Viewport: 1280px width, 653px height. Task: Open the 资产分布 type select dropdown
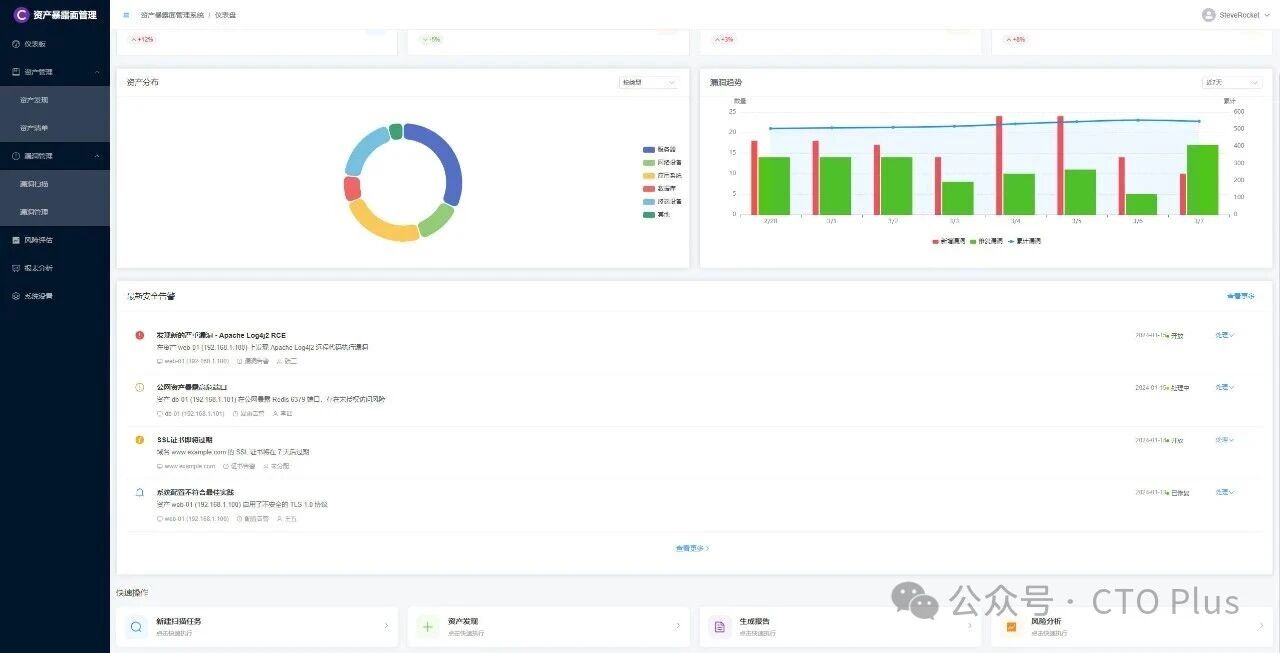(648, 82)
